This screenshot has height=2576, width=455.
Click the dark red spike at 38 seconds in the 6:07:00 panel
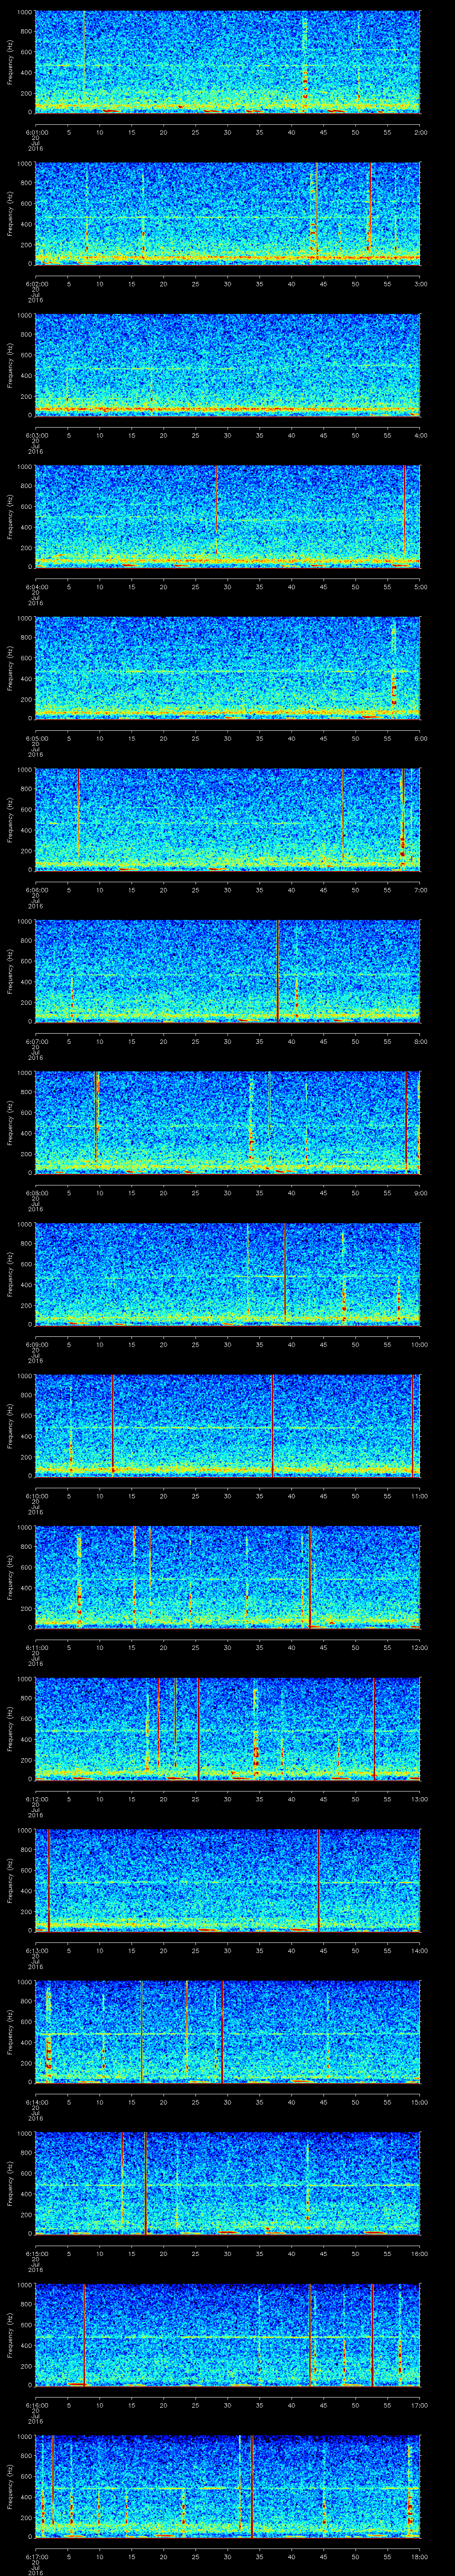point(277,970)
